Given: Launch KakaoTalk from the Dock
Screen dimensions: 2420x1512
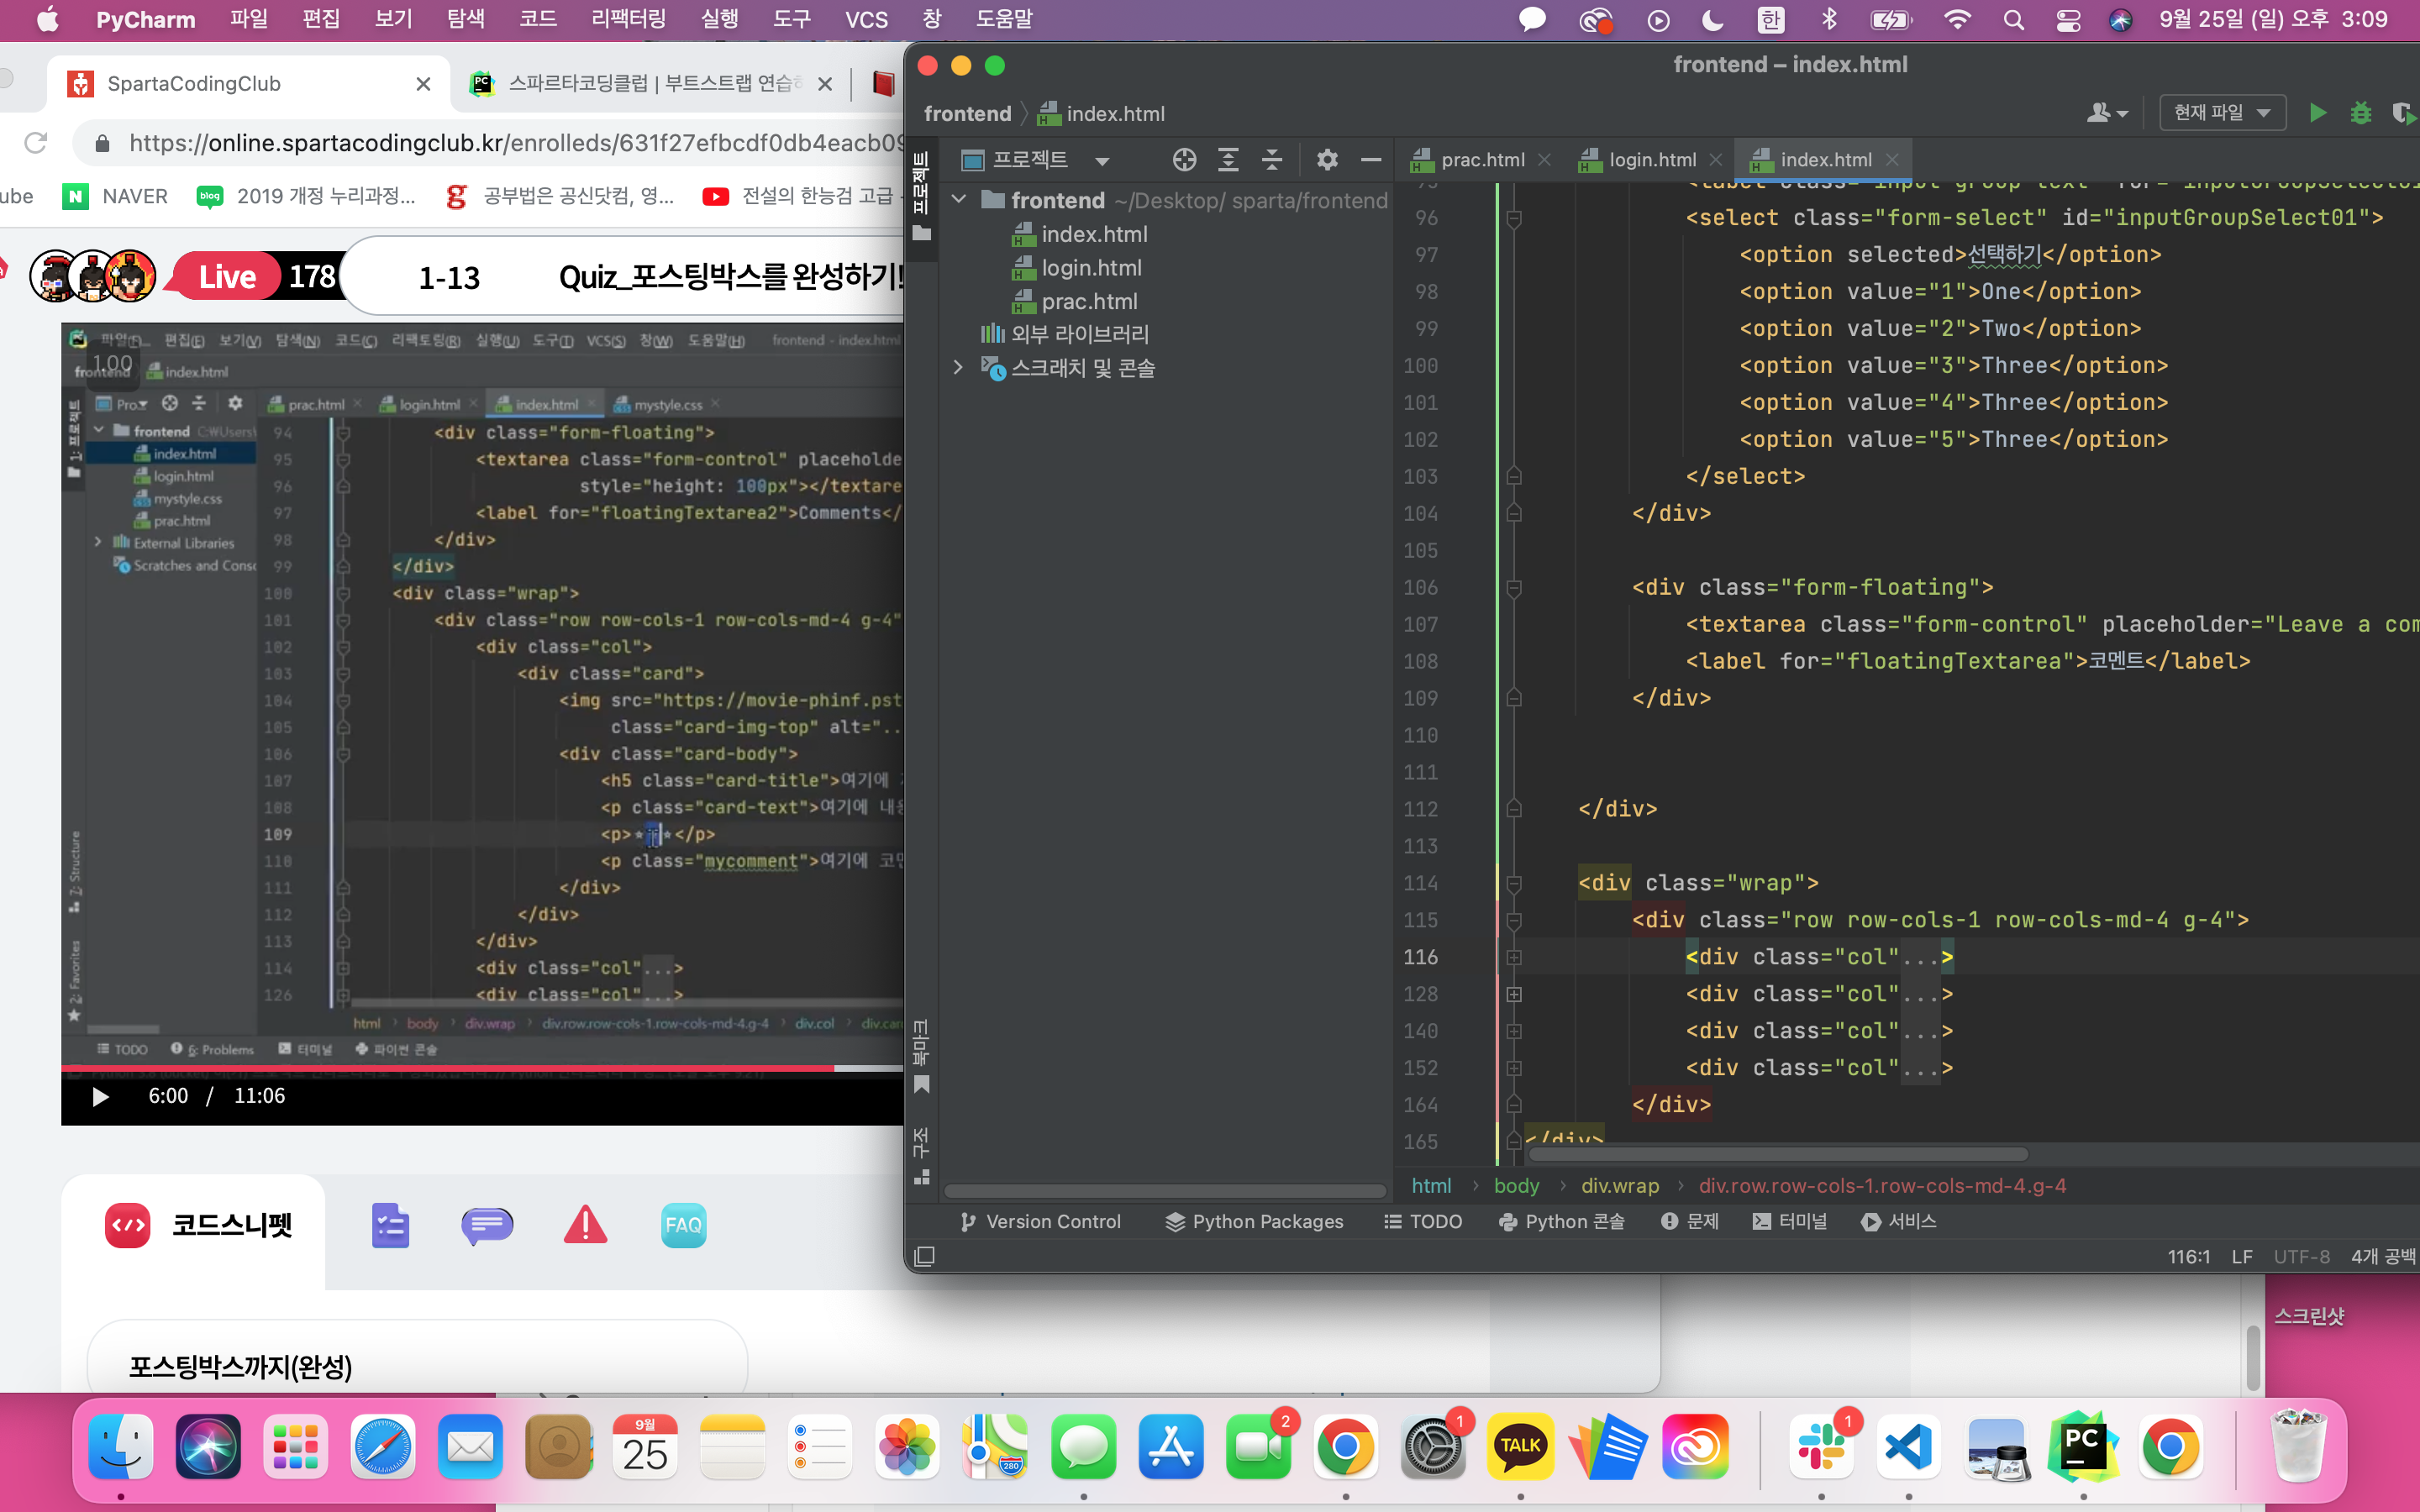Looking at the screenshot, I should (1521, 1447).
